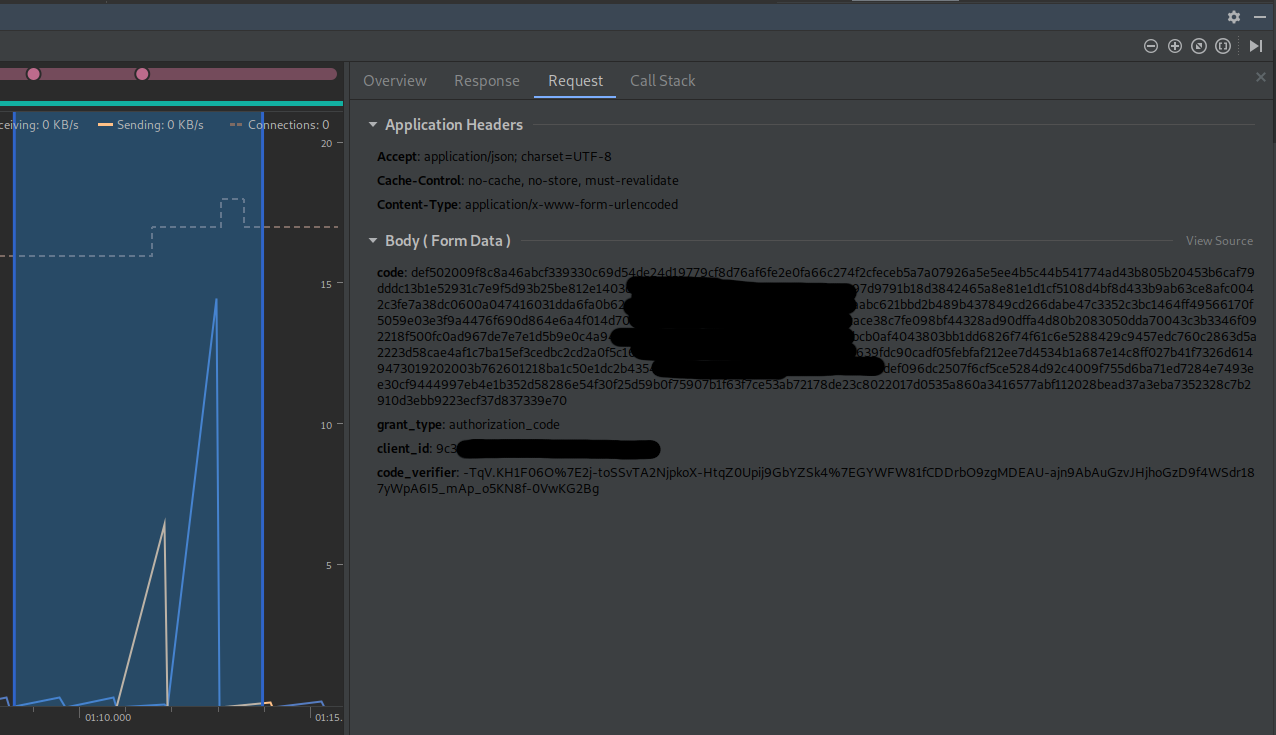Click the code form data value
This screenshot has height=735, width=1276.
pos(815,337)
